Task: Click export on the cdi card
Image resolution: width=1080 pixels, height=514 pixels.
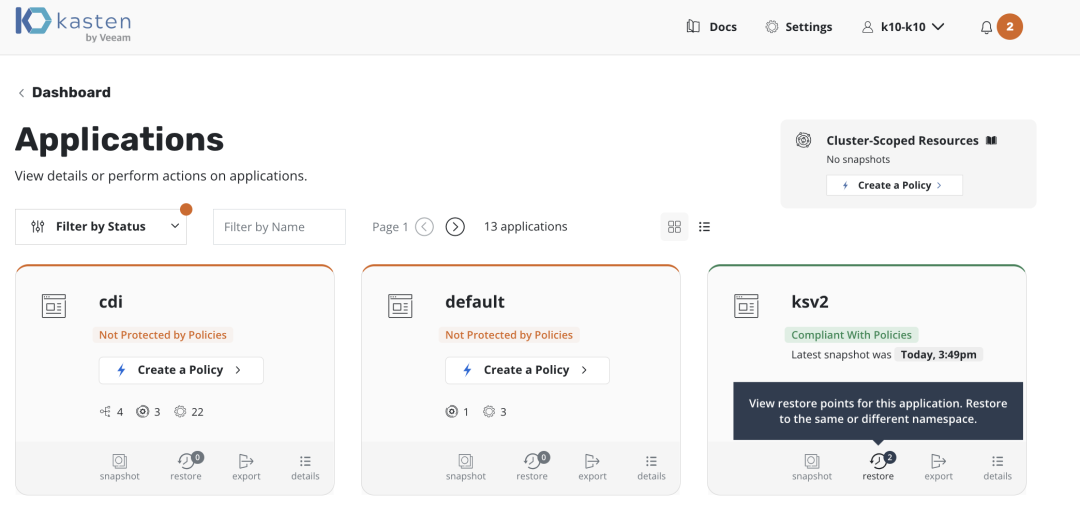Action: (x=246, y=466)
